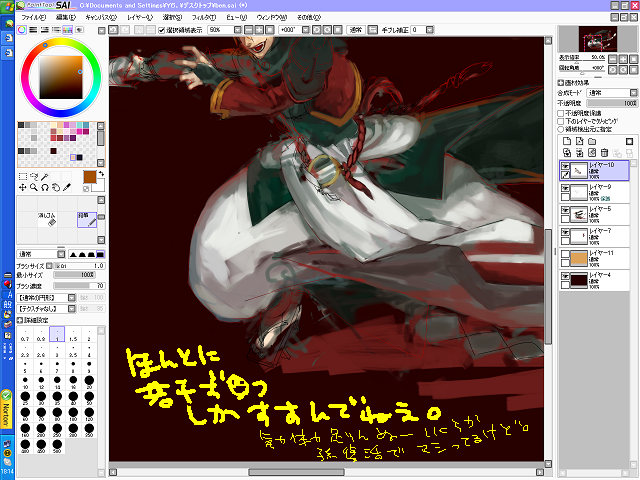The width and height of the screenshot is (640, 480).
Task: Toggle the selection display (選択領域表示) checkbox
Action: [162, 30]
